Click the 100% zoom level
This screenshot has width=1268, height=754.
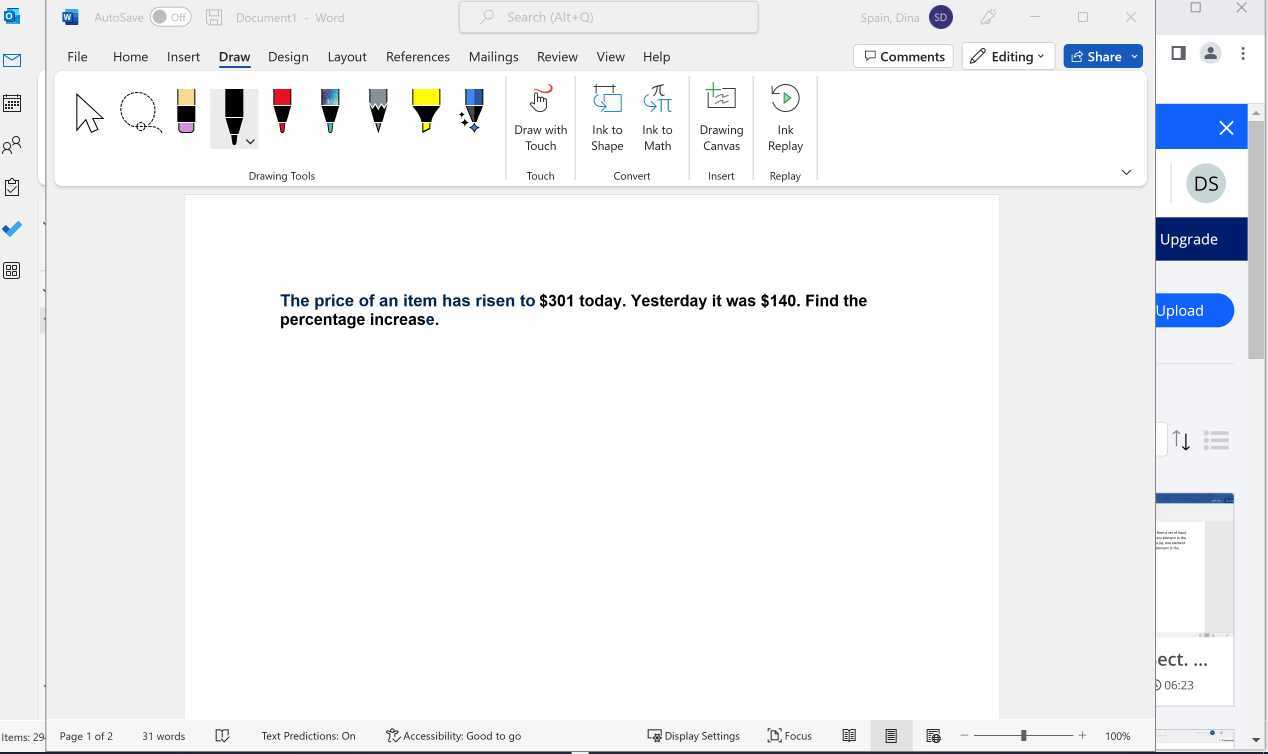tap(1117, 736)
